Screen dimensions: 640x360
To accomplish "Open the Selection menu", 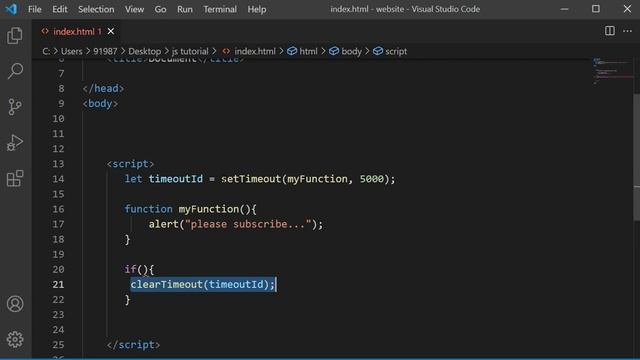I will tap(96, 9).
